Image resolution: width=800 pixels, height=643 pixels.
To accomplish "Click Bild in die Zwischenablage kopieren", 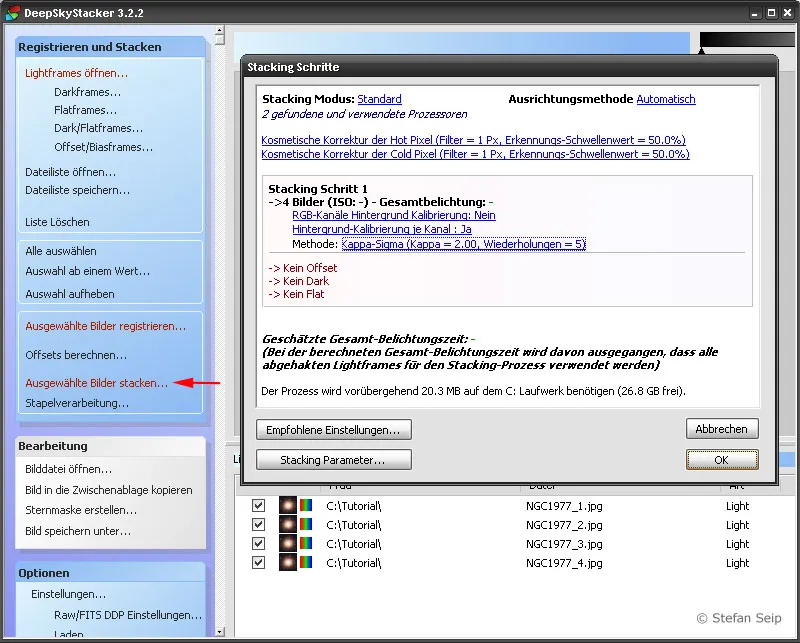I will [109, 490].
